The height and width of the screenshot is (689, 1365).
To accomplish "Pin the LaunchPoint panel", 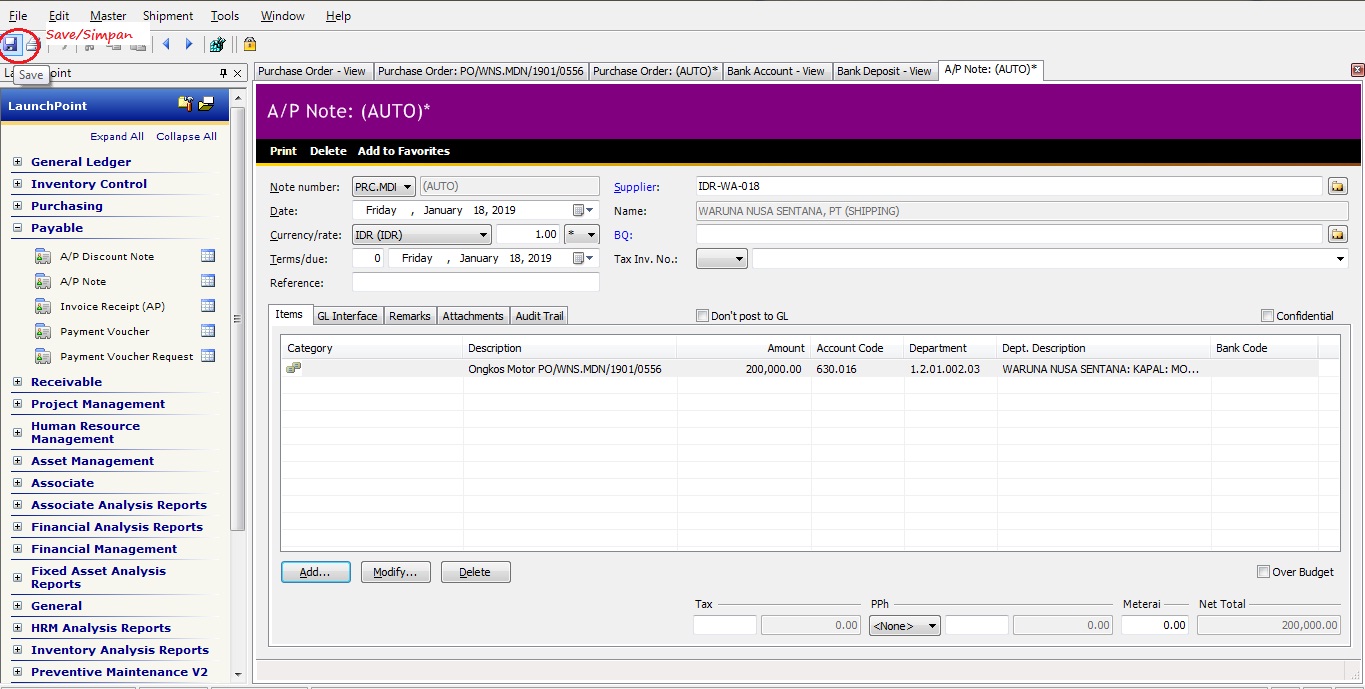I will [x=223, y=73].
